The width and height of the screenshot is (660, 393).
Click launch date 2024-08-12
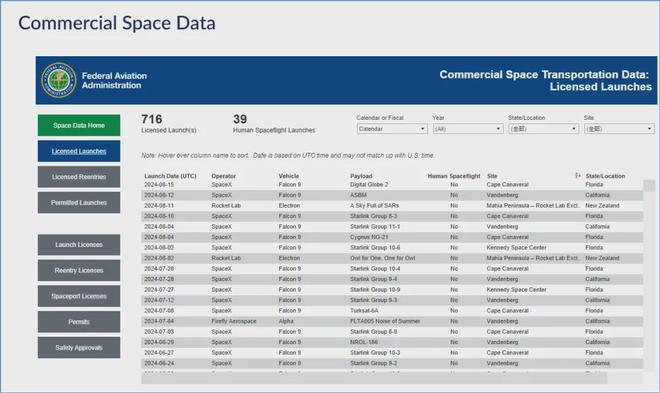[x=159, y=195]
